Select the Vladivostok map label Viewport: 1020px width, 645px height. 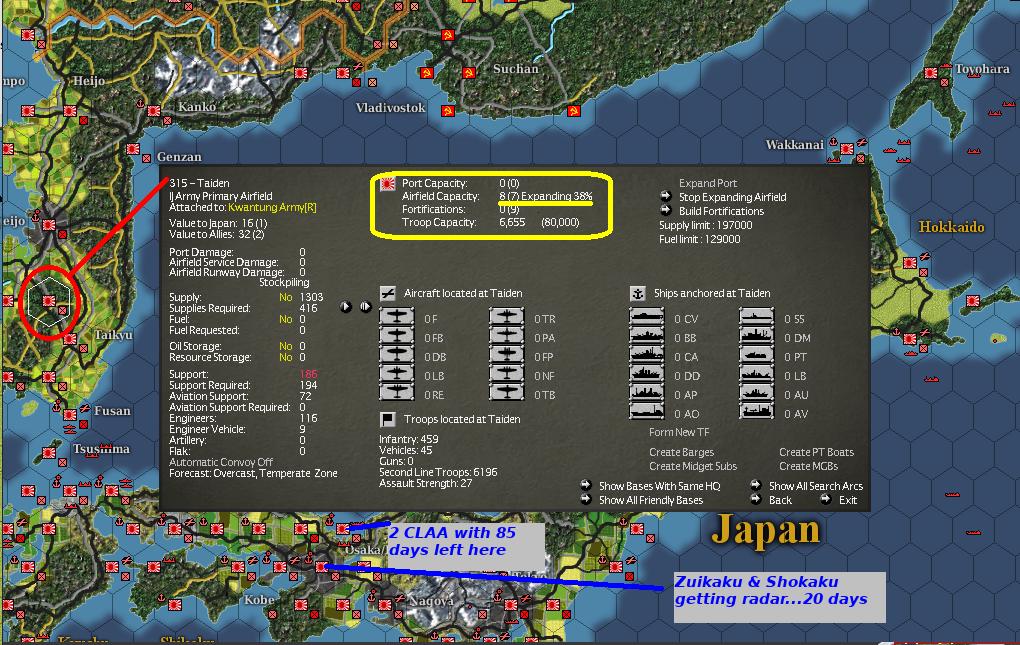coord(390,108)
